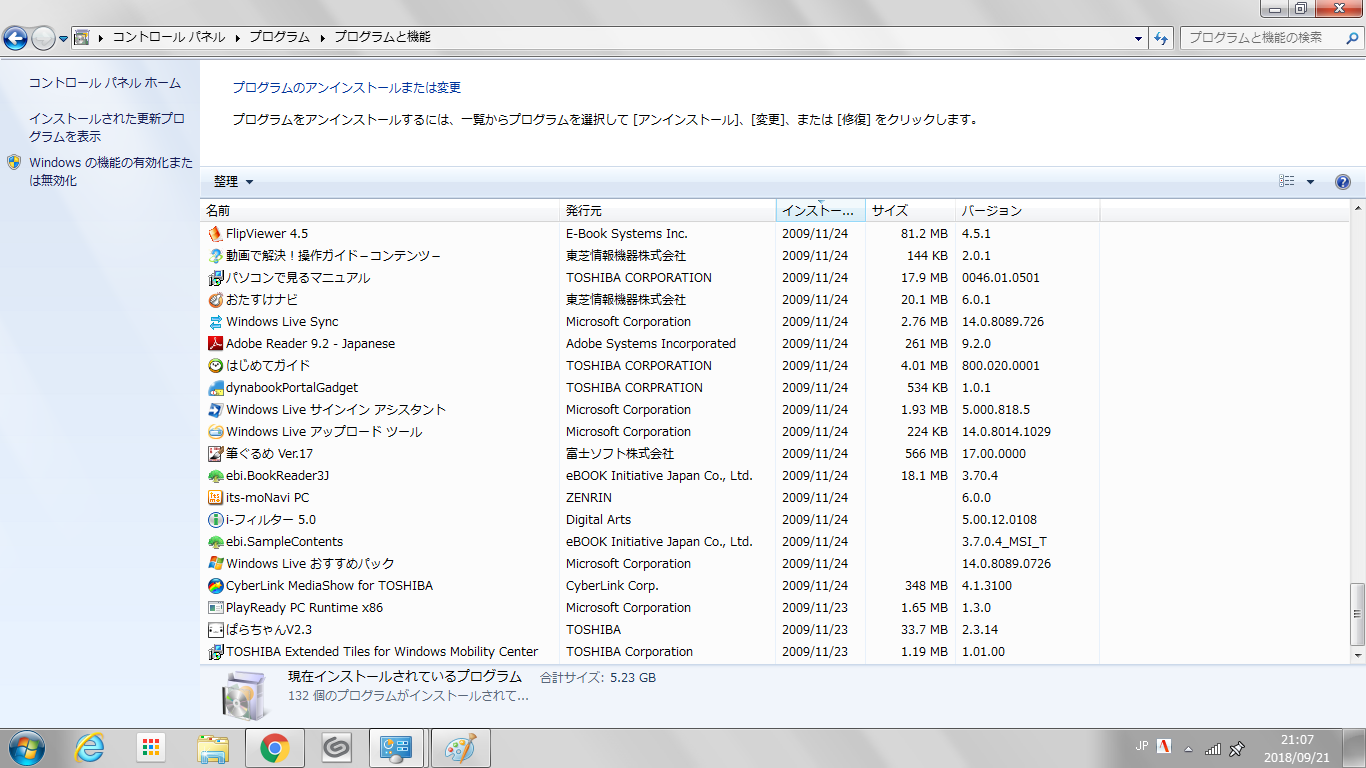Click the CyberLink MediaShow for TOSHIBA icon
The height and width of the screenshot is (768, 1366).
pyautogui.click(x=215, y=586)
